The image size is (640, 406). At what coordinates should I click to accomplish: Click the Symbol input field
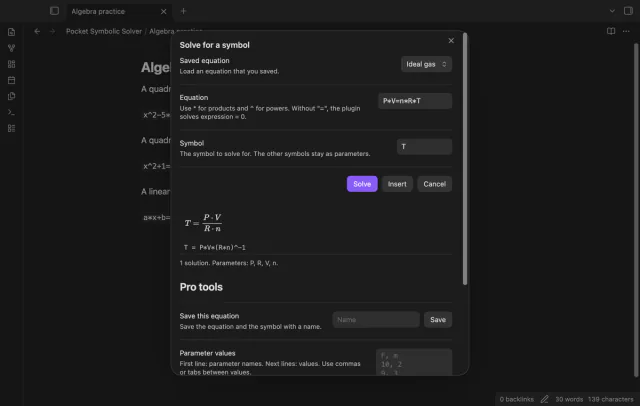point(424,146)
